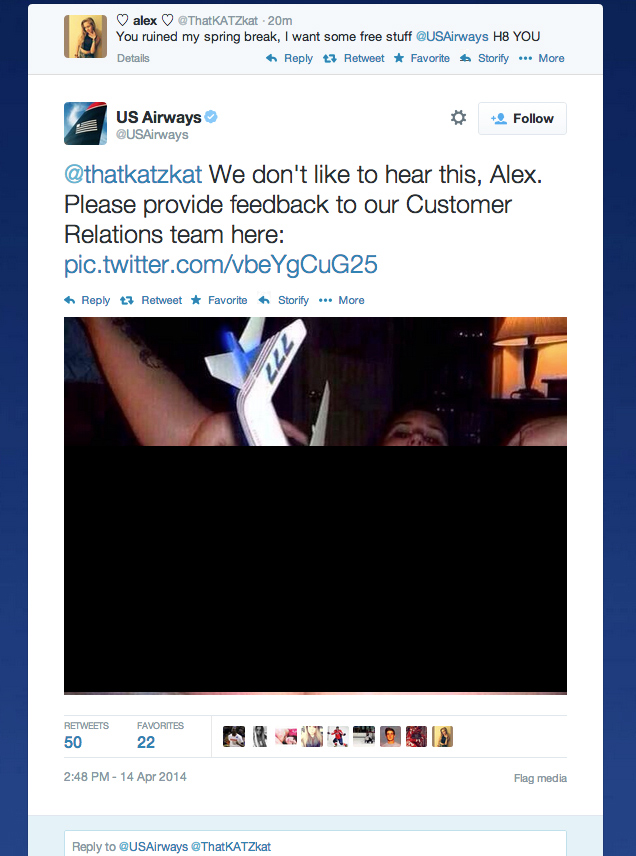Screen dimensions: 636x856
Task: Retweet alex's tweet using the top Retweet icon
Action: (330, 58)
